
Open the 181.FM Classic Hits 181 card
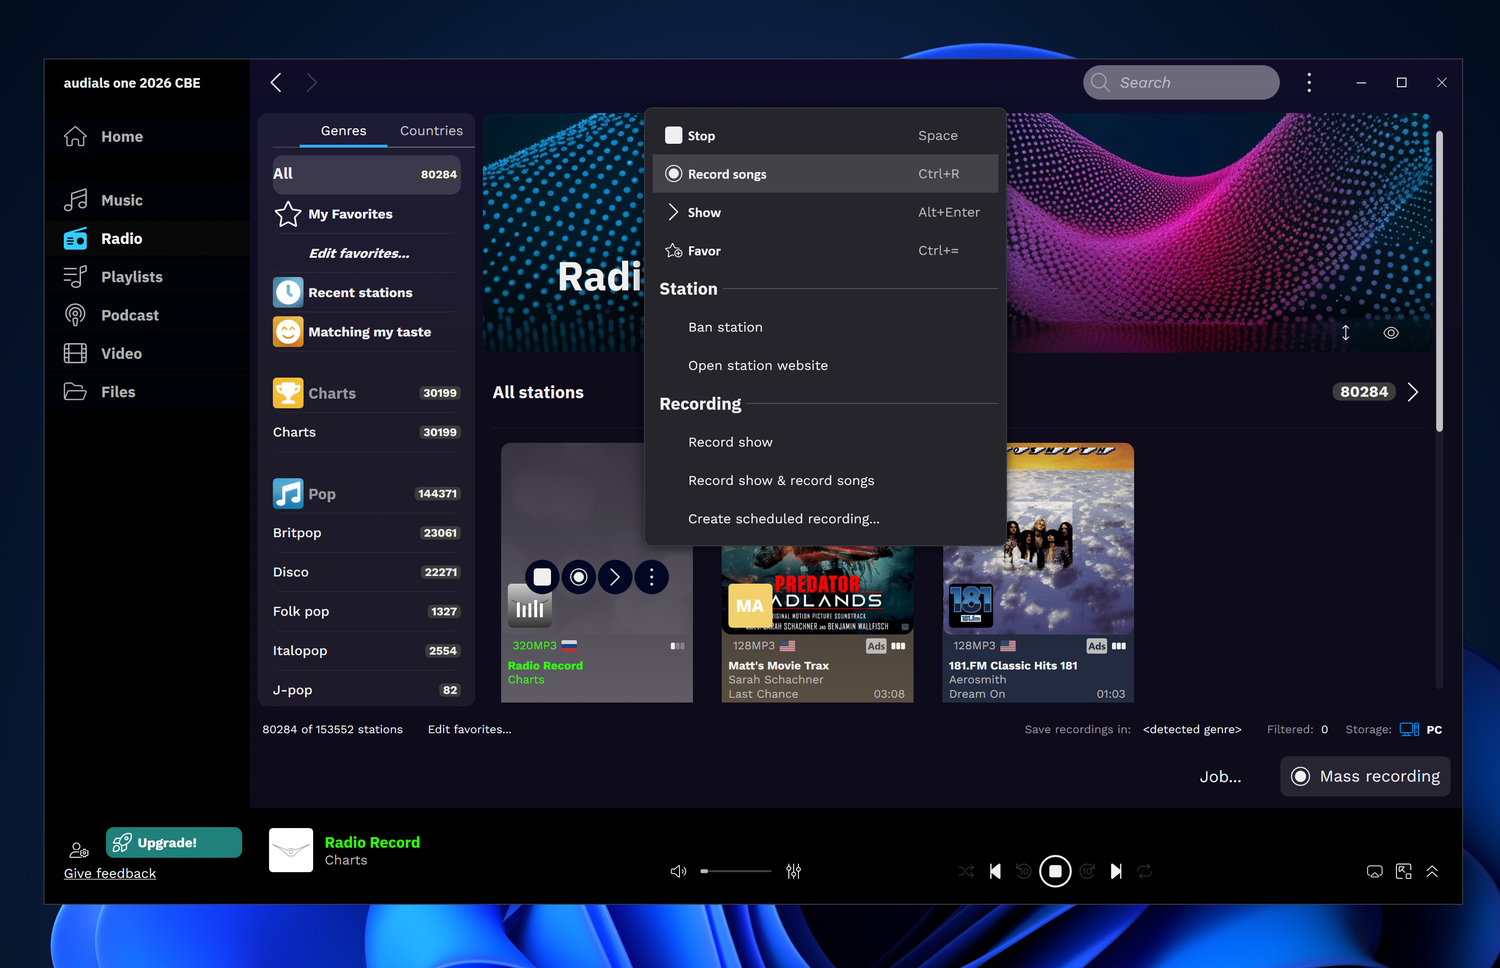point(1038,572)
